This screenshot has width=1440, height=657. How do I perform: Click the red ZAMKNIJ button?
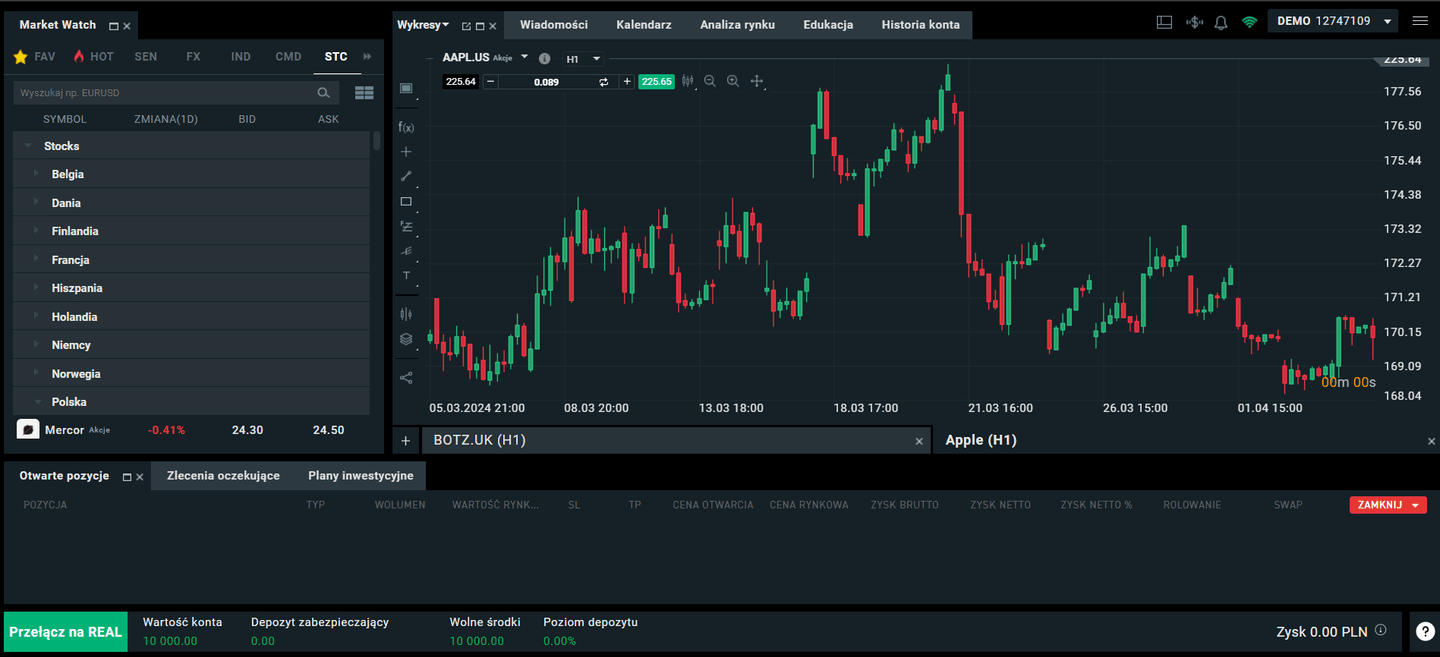(1388, 505)
